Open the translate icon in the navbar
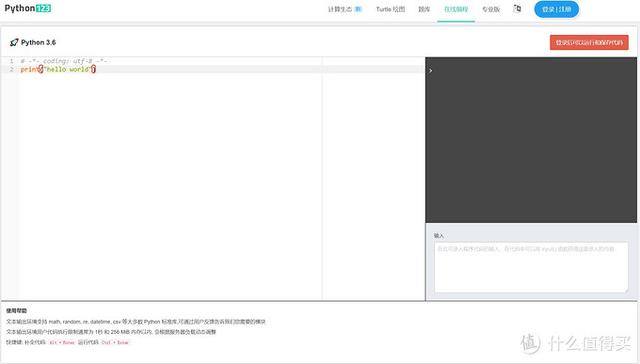Image resolution: width=640 pixels, height=364 pixels. [x=517, y=9]
